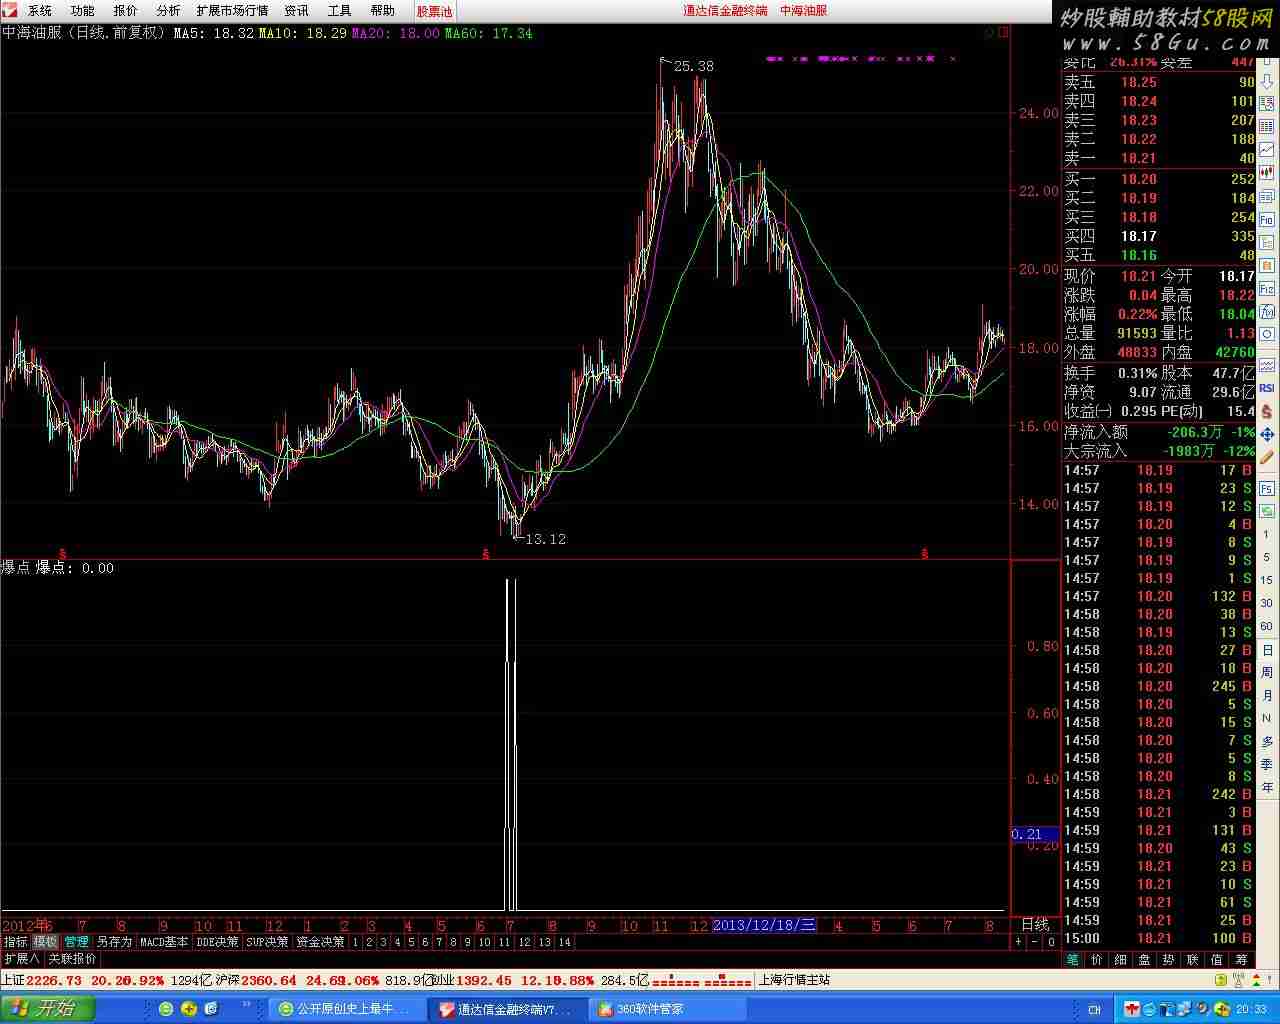Open the 分析 menu

point(168,11)
